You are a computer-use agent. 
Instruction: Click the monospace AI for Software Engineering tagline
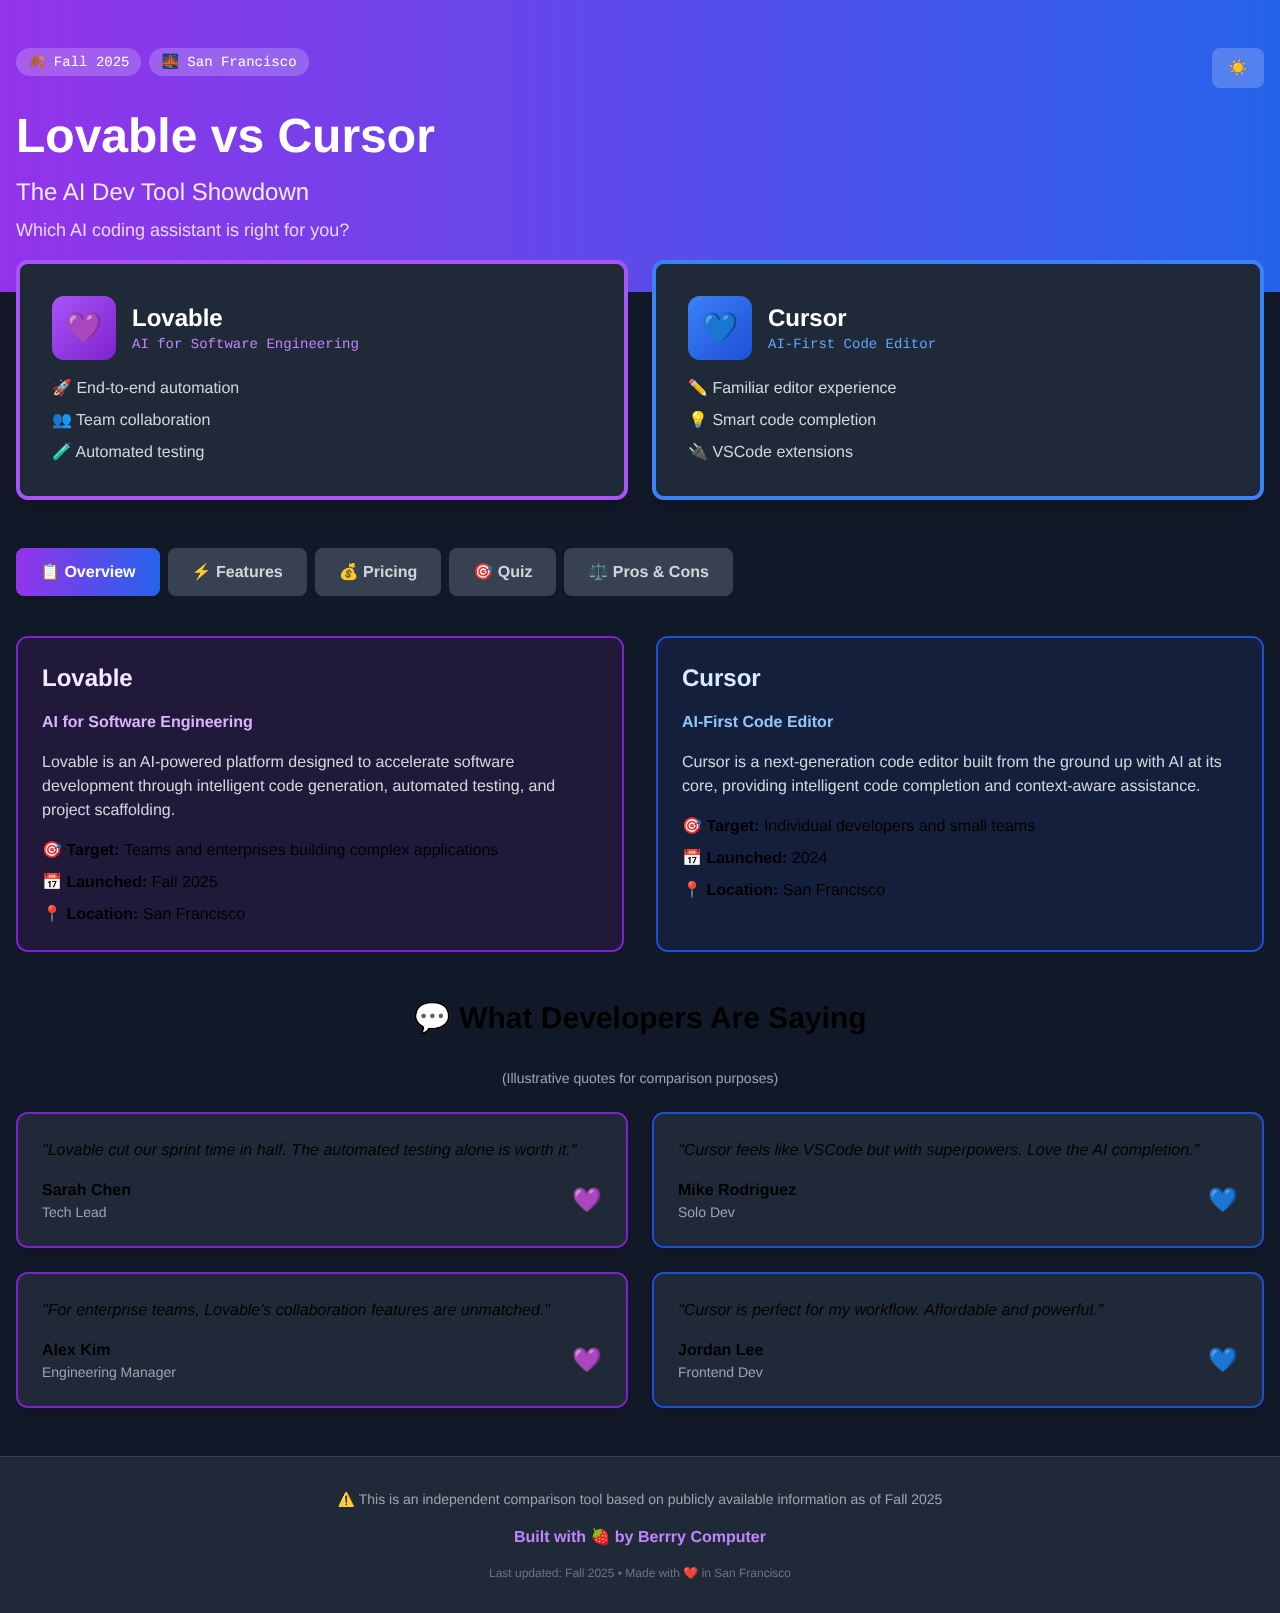pos(245,344)
